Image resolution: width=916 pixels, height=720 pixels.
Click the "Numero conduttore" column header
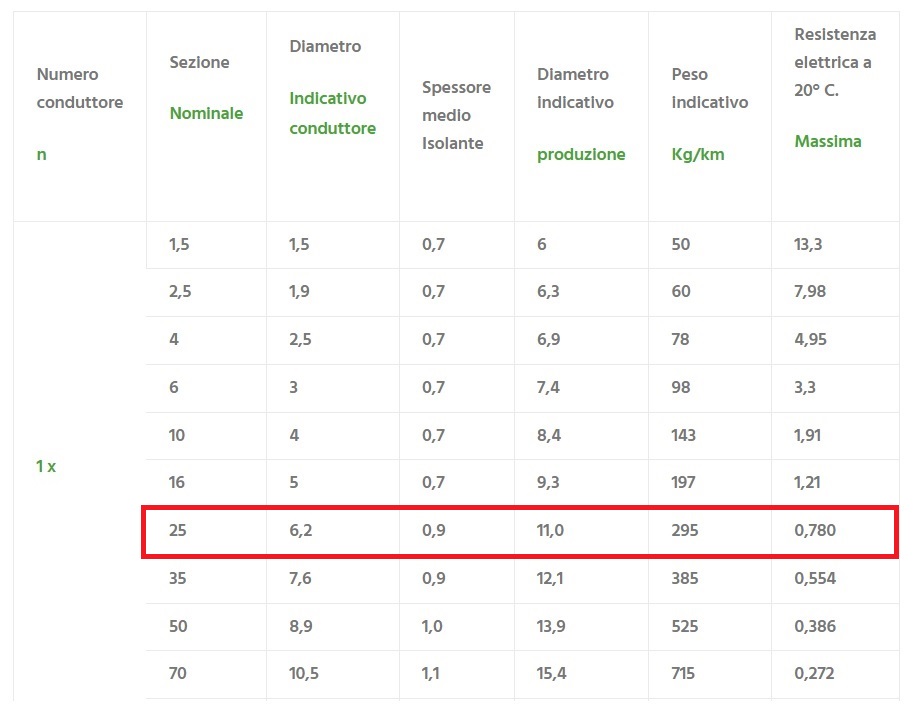(x=80, y=114)
